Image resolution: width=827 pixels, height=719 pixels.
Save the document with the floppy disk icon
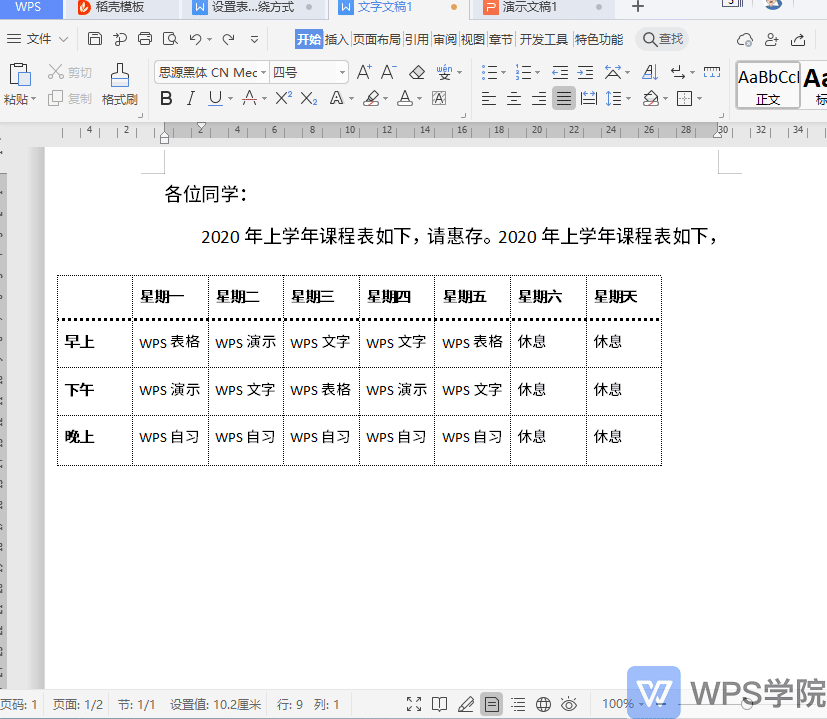[x=94, y=39]
